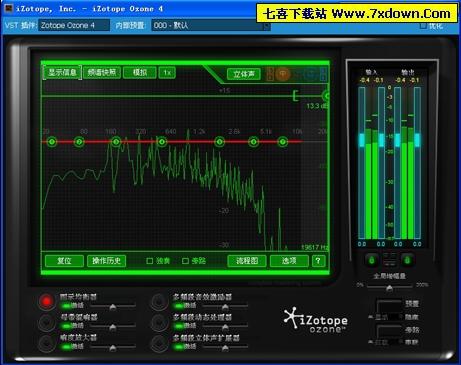This screenshot has width=461, height=365.
Task: Open the VST 插件 Zotope Ozone 4 selector
Action: pos(74,25)
